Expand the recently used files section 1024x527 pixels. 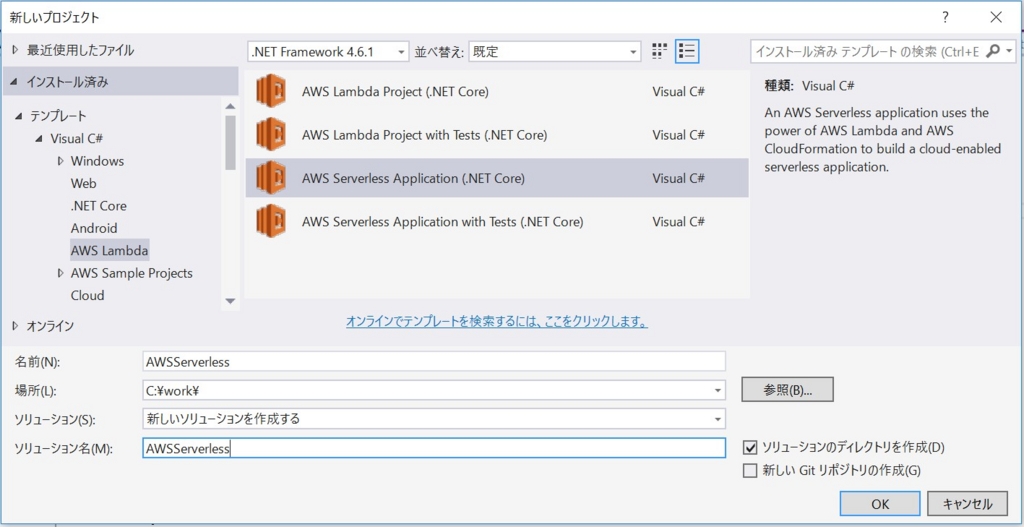(15, 50)
